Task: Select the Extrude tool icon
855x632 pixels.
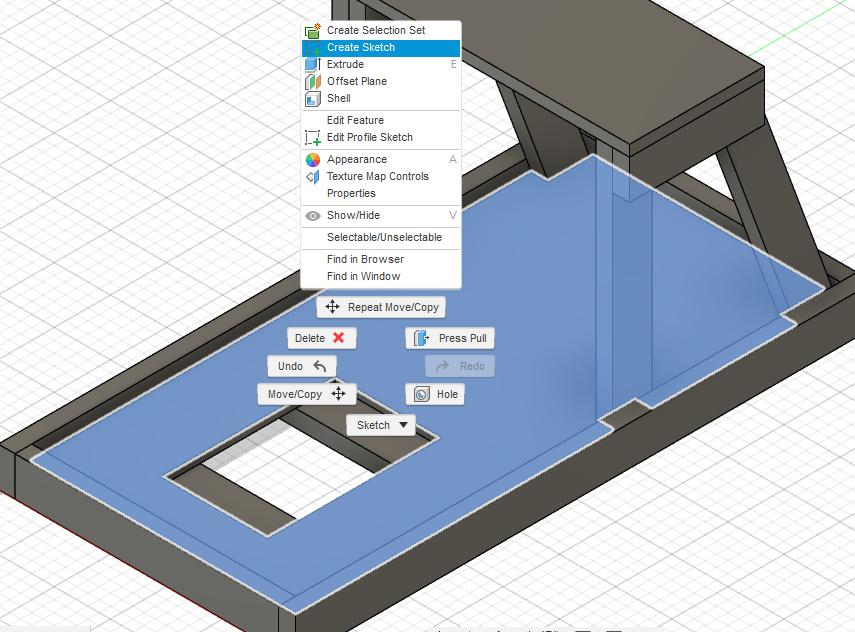Action: click(314, 64)
